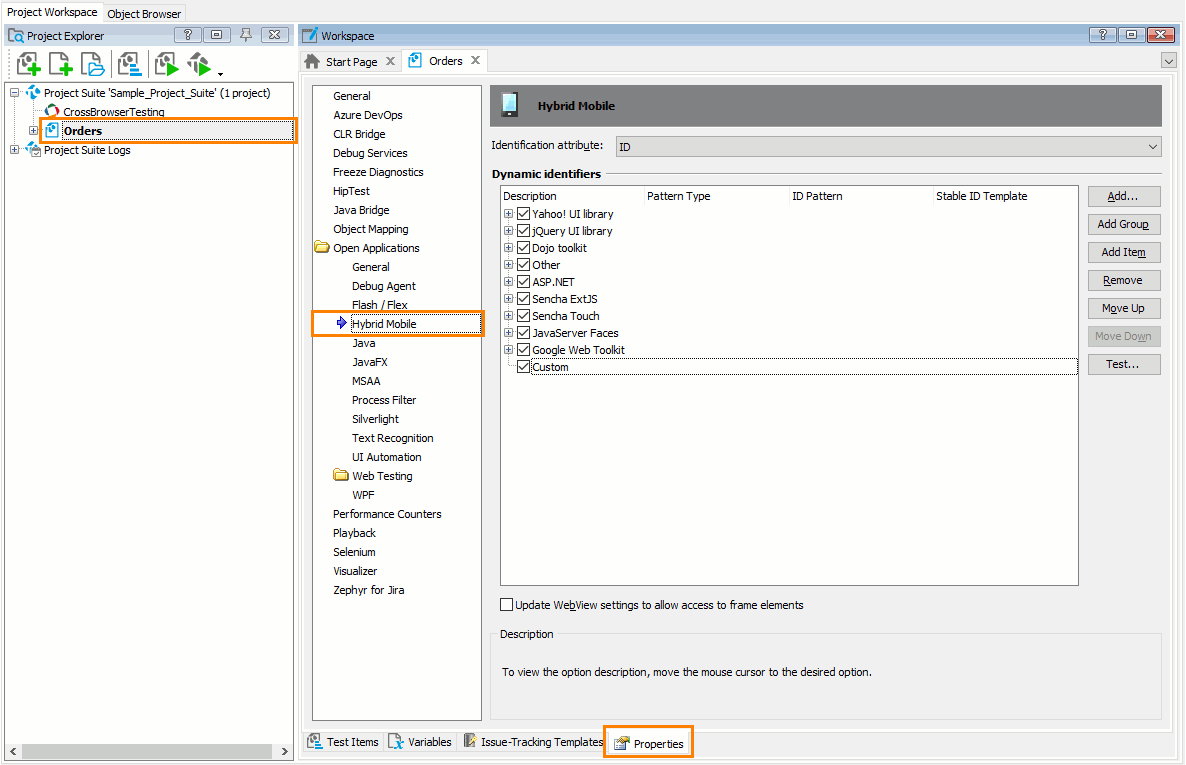
Task: Click the Project Explorer pin icon
Action: coord(246,35)
